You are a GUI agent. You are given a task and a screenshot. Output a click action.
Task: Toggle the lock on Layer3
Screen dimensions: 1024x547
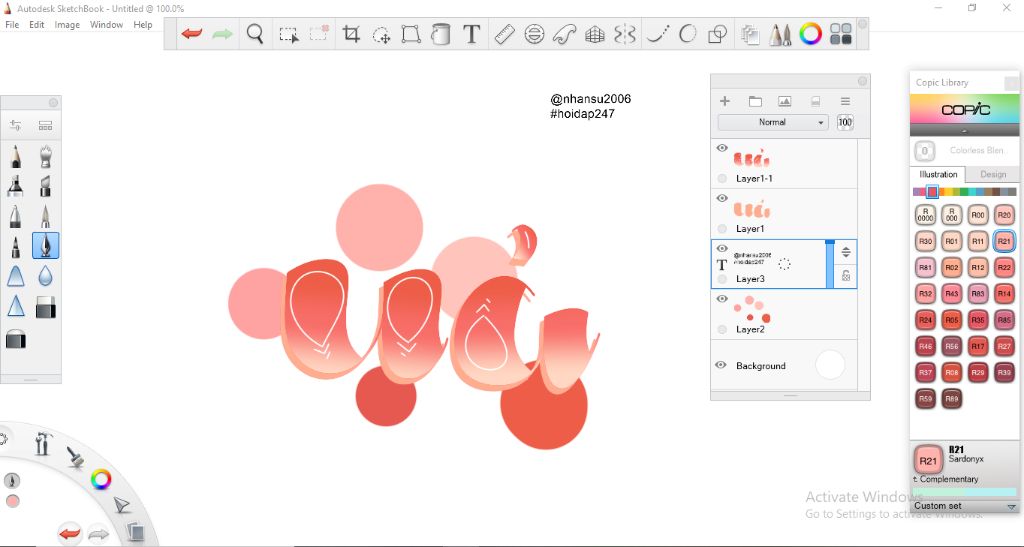(846, 275)
